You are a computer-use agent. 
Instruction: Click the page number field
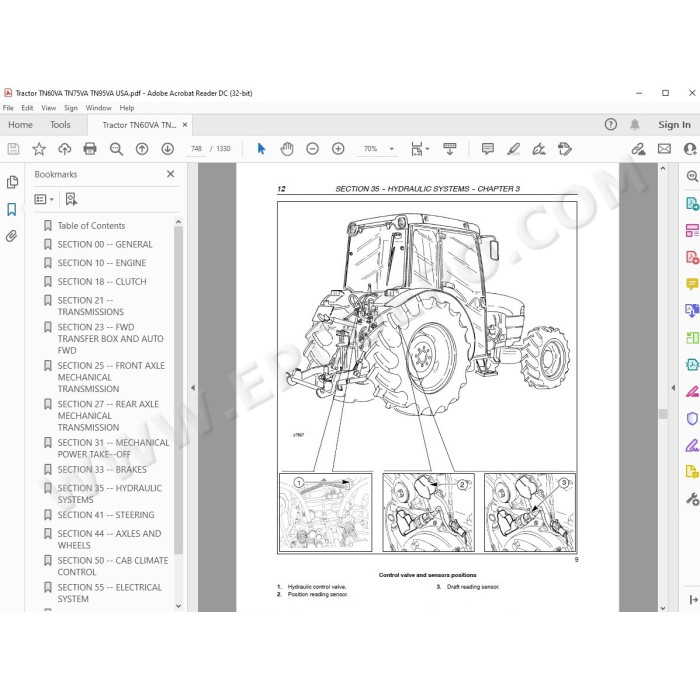pyautogui.click(x=196, y=149)
